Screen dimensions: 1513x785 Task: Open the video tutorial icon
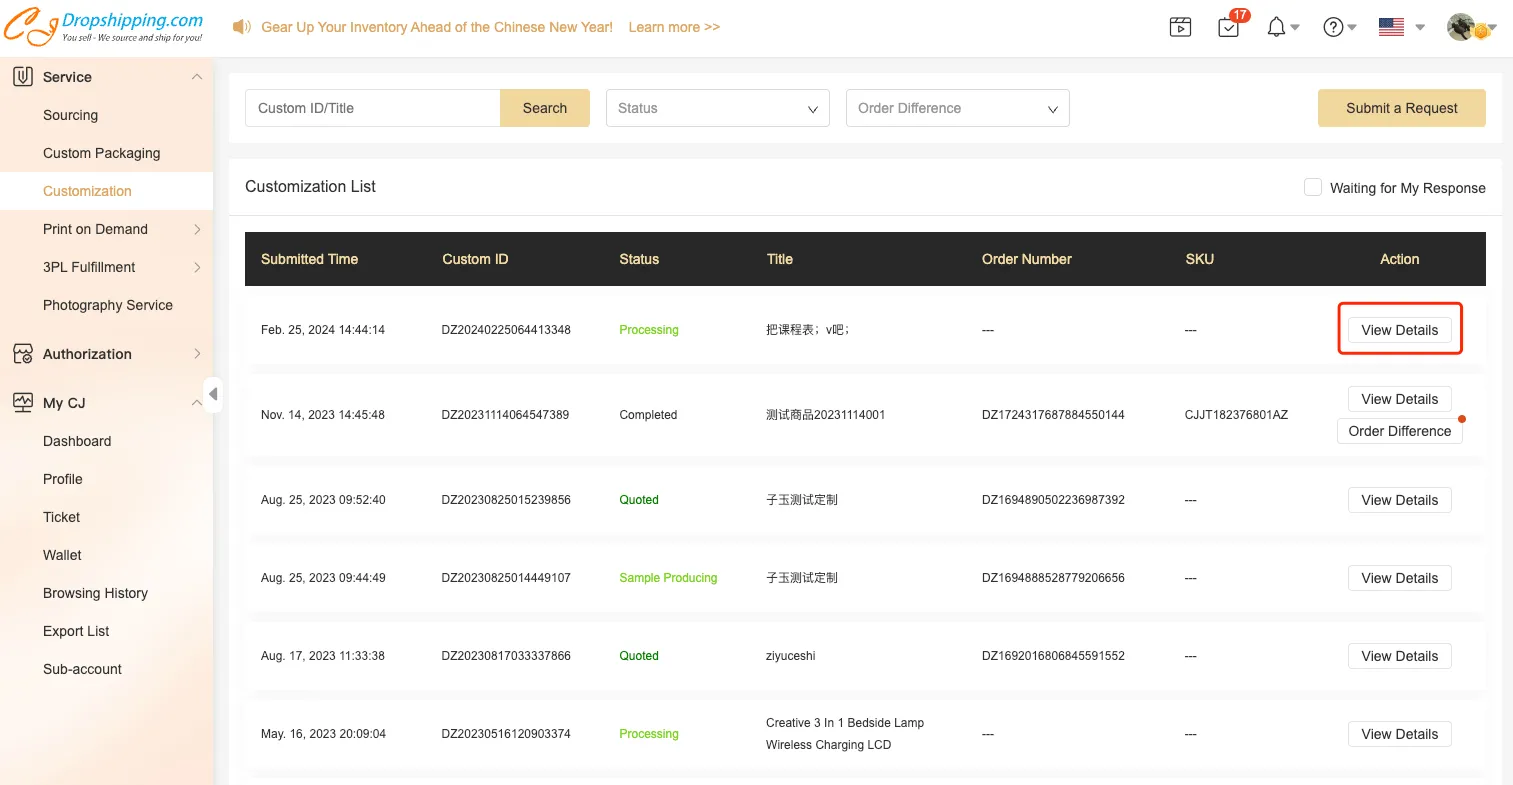[1180, 28]
